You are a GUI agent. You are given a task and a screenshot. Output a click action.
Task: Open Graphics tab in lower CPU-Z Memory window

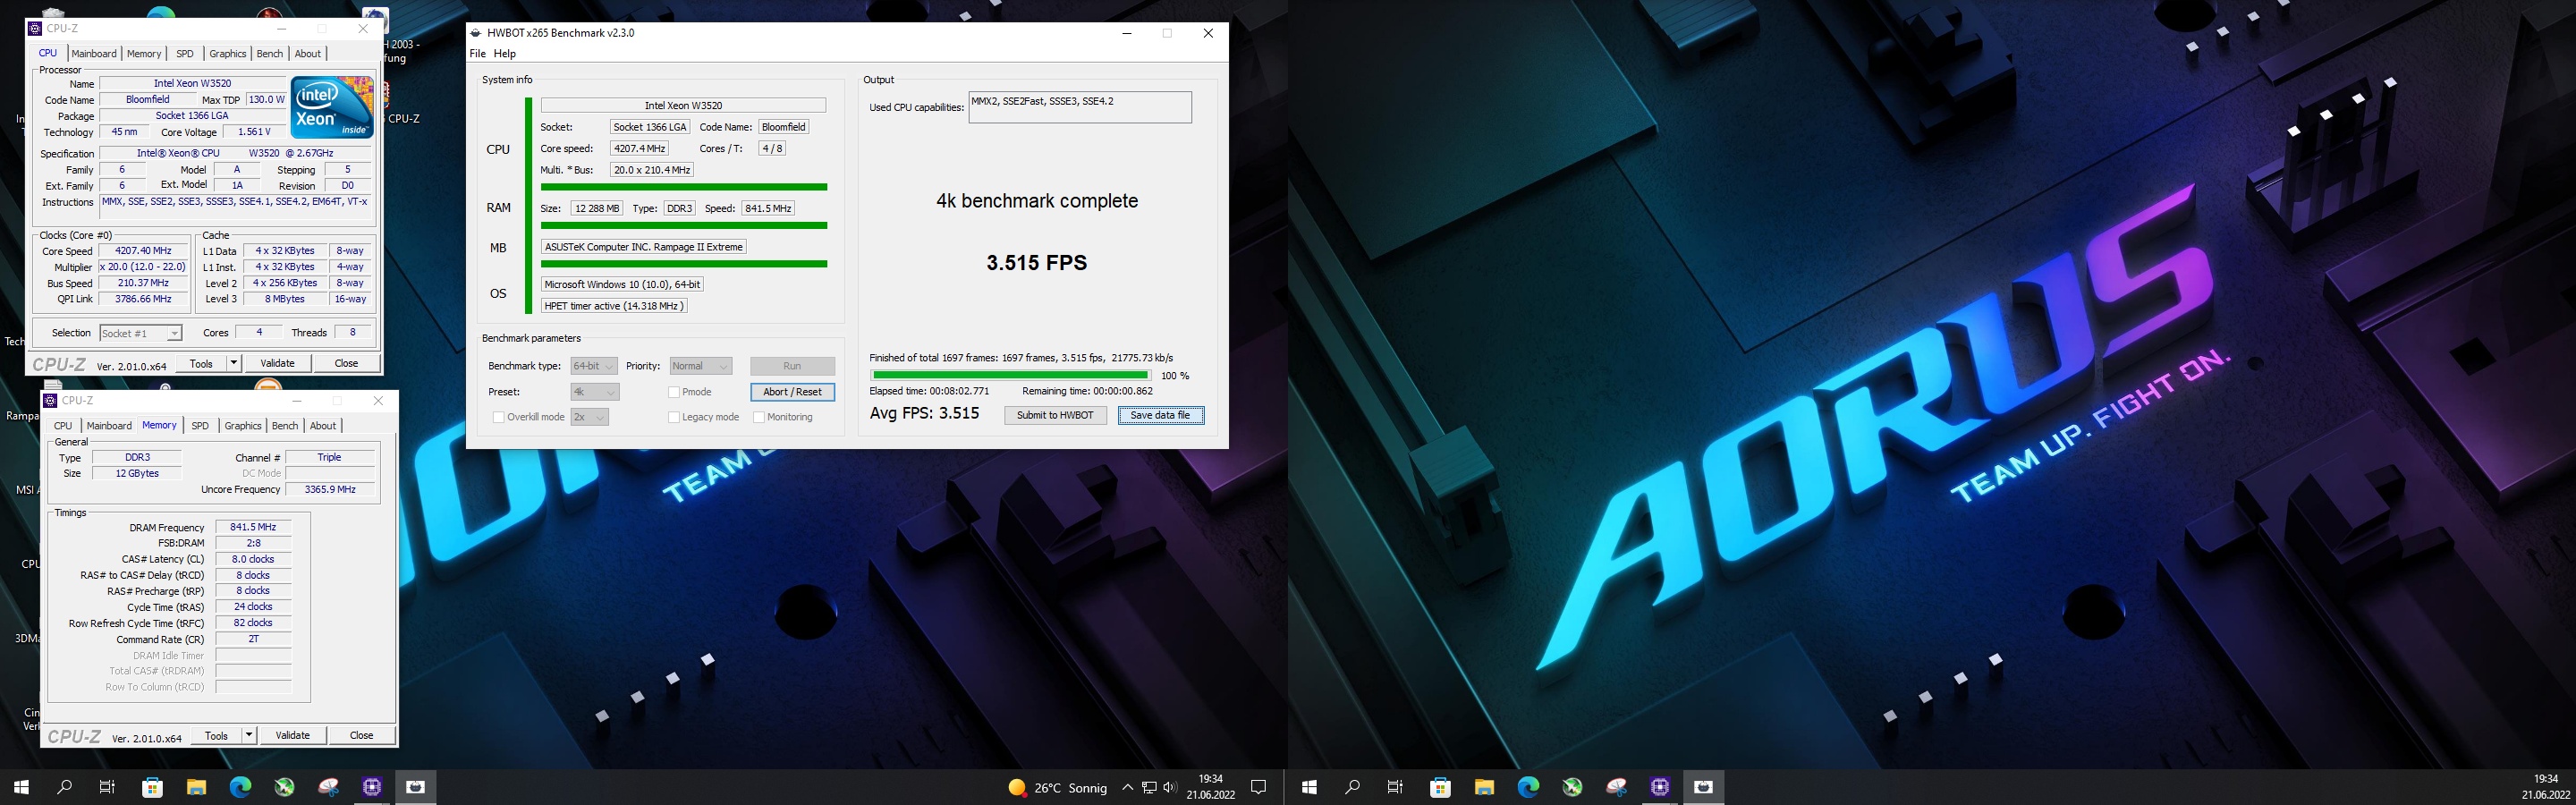click(x=243, y=426)
